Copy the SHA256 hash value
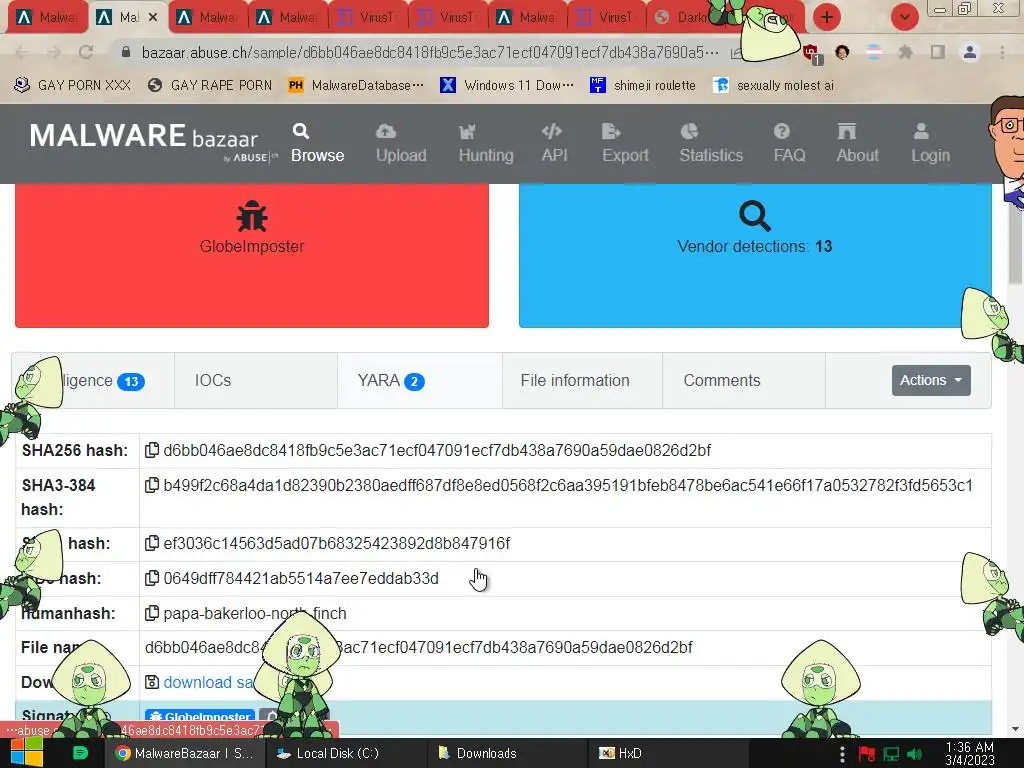Viewport: 1024px width, 768px height. pos(152,451)
